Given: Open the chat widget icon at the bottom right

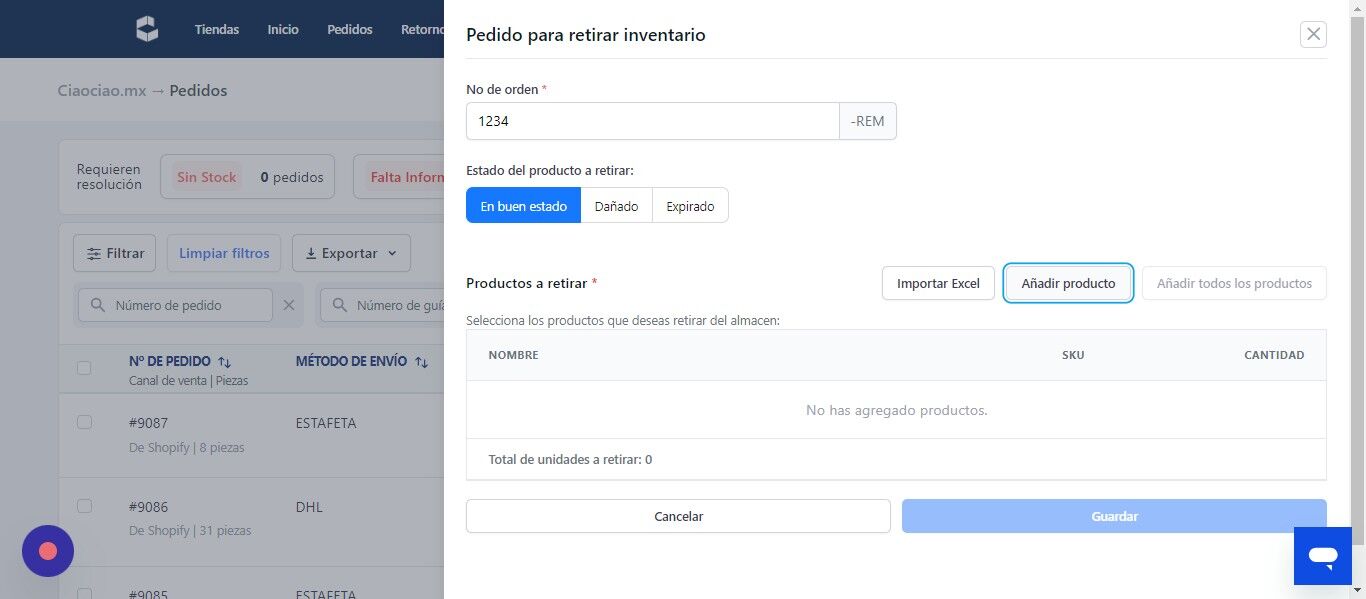Looking at the screenshot, I should [1323, 556].
